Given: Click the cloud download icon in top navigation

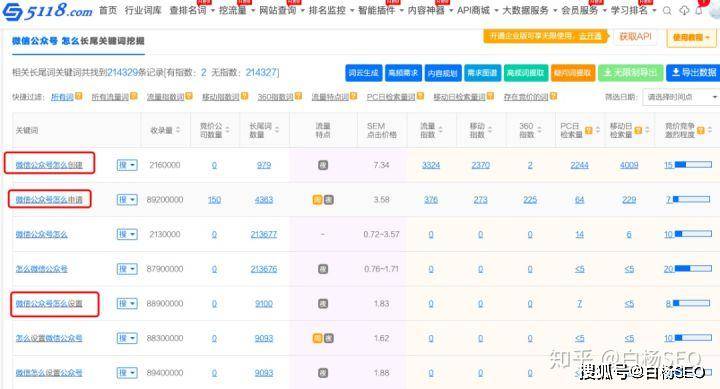Looking at the screenshot, I should pos(684,11).
